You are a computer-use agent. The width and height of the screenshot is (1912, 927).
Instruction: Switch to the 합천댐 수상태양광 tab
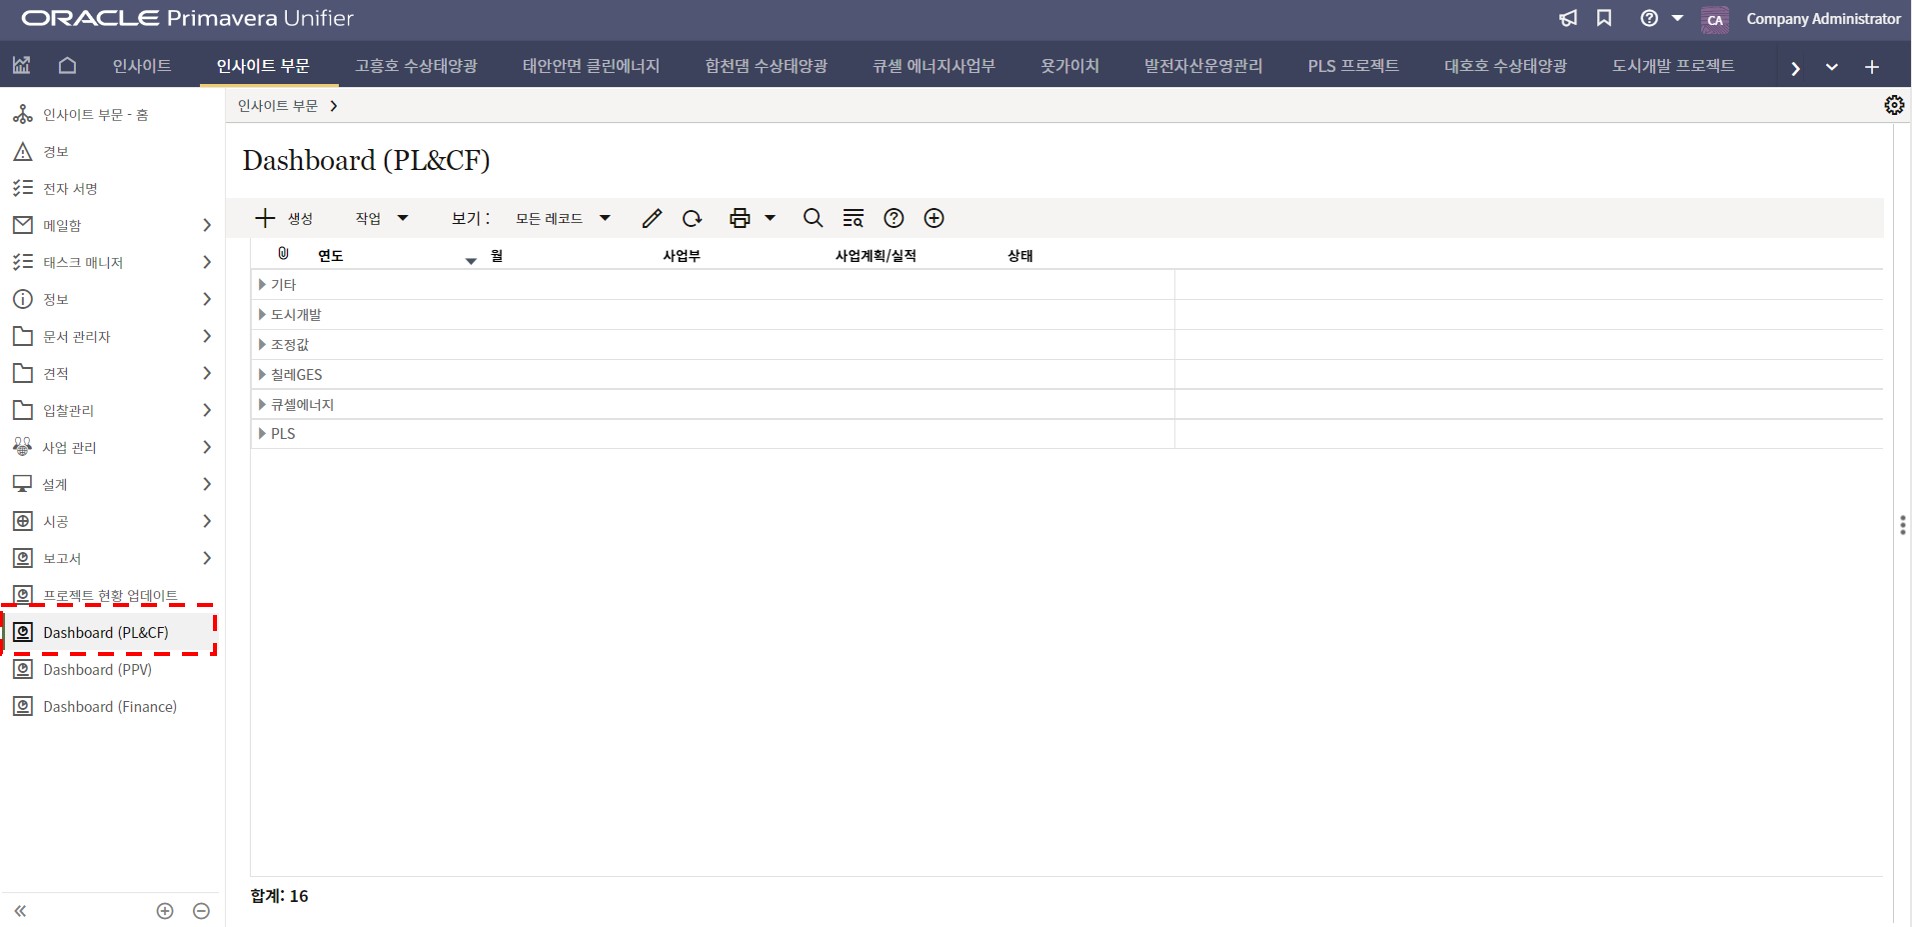(766, 66)
